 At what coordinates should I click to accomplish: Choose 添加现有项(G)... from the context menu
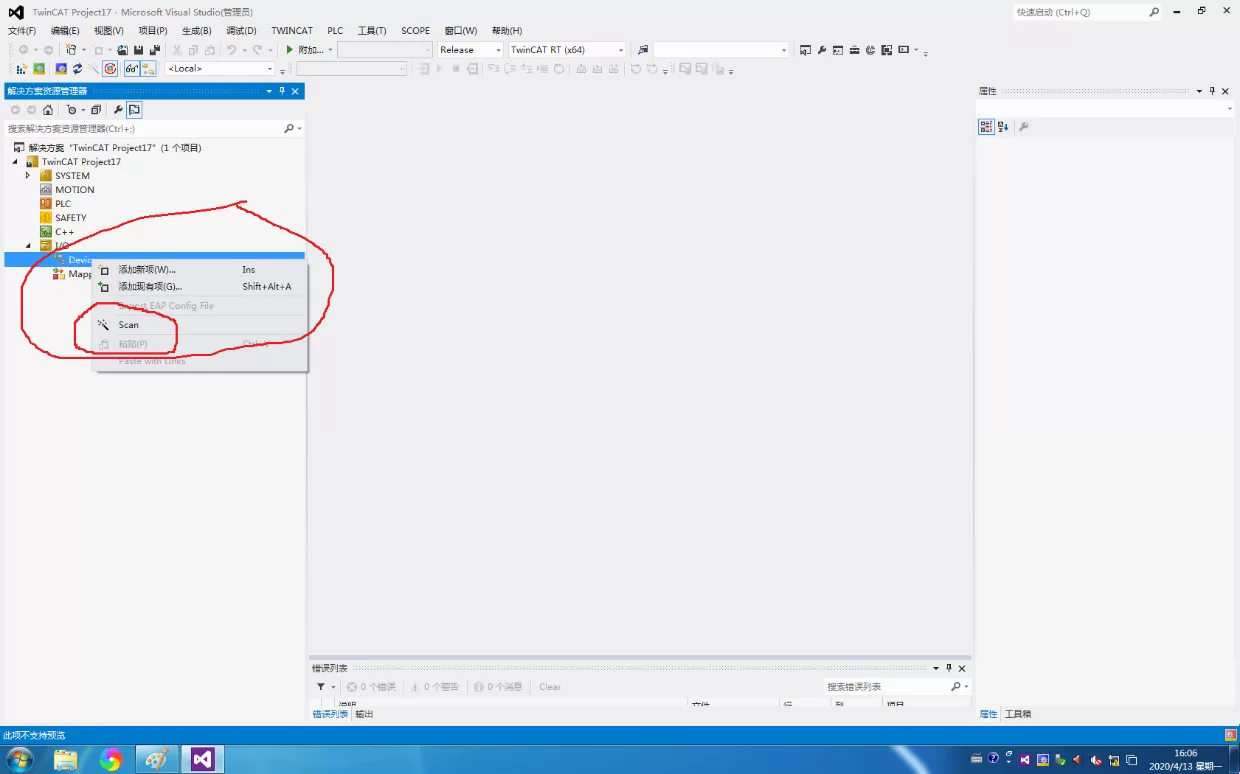[150, 287]
